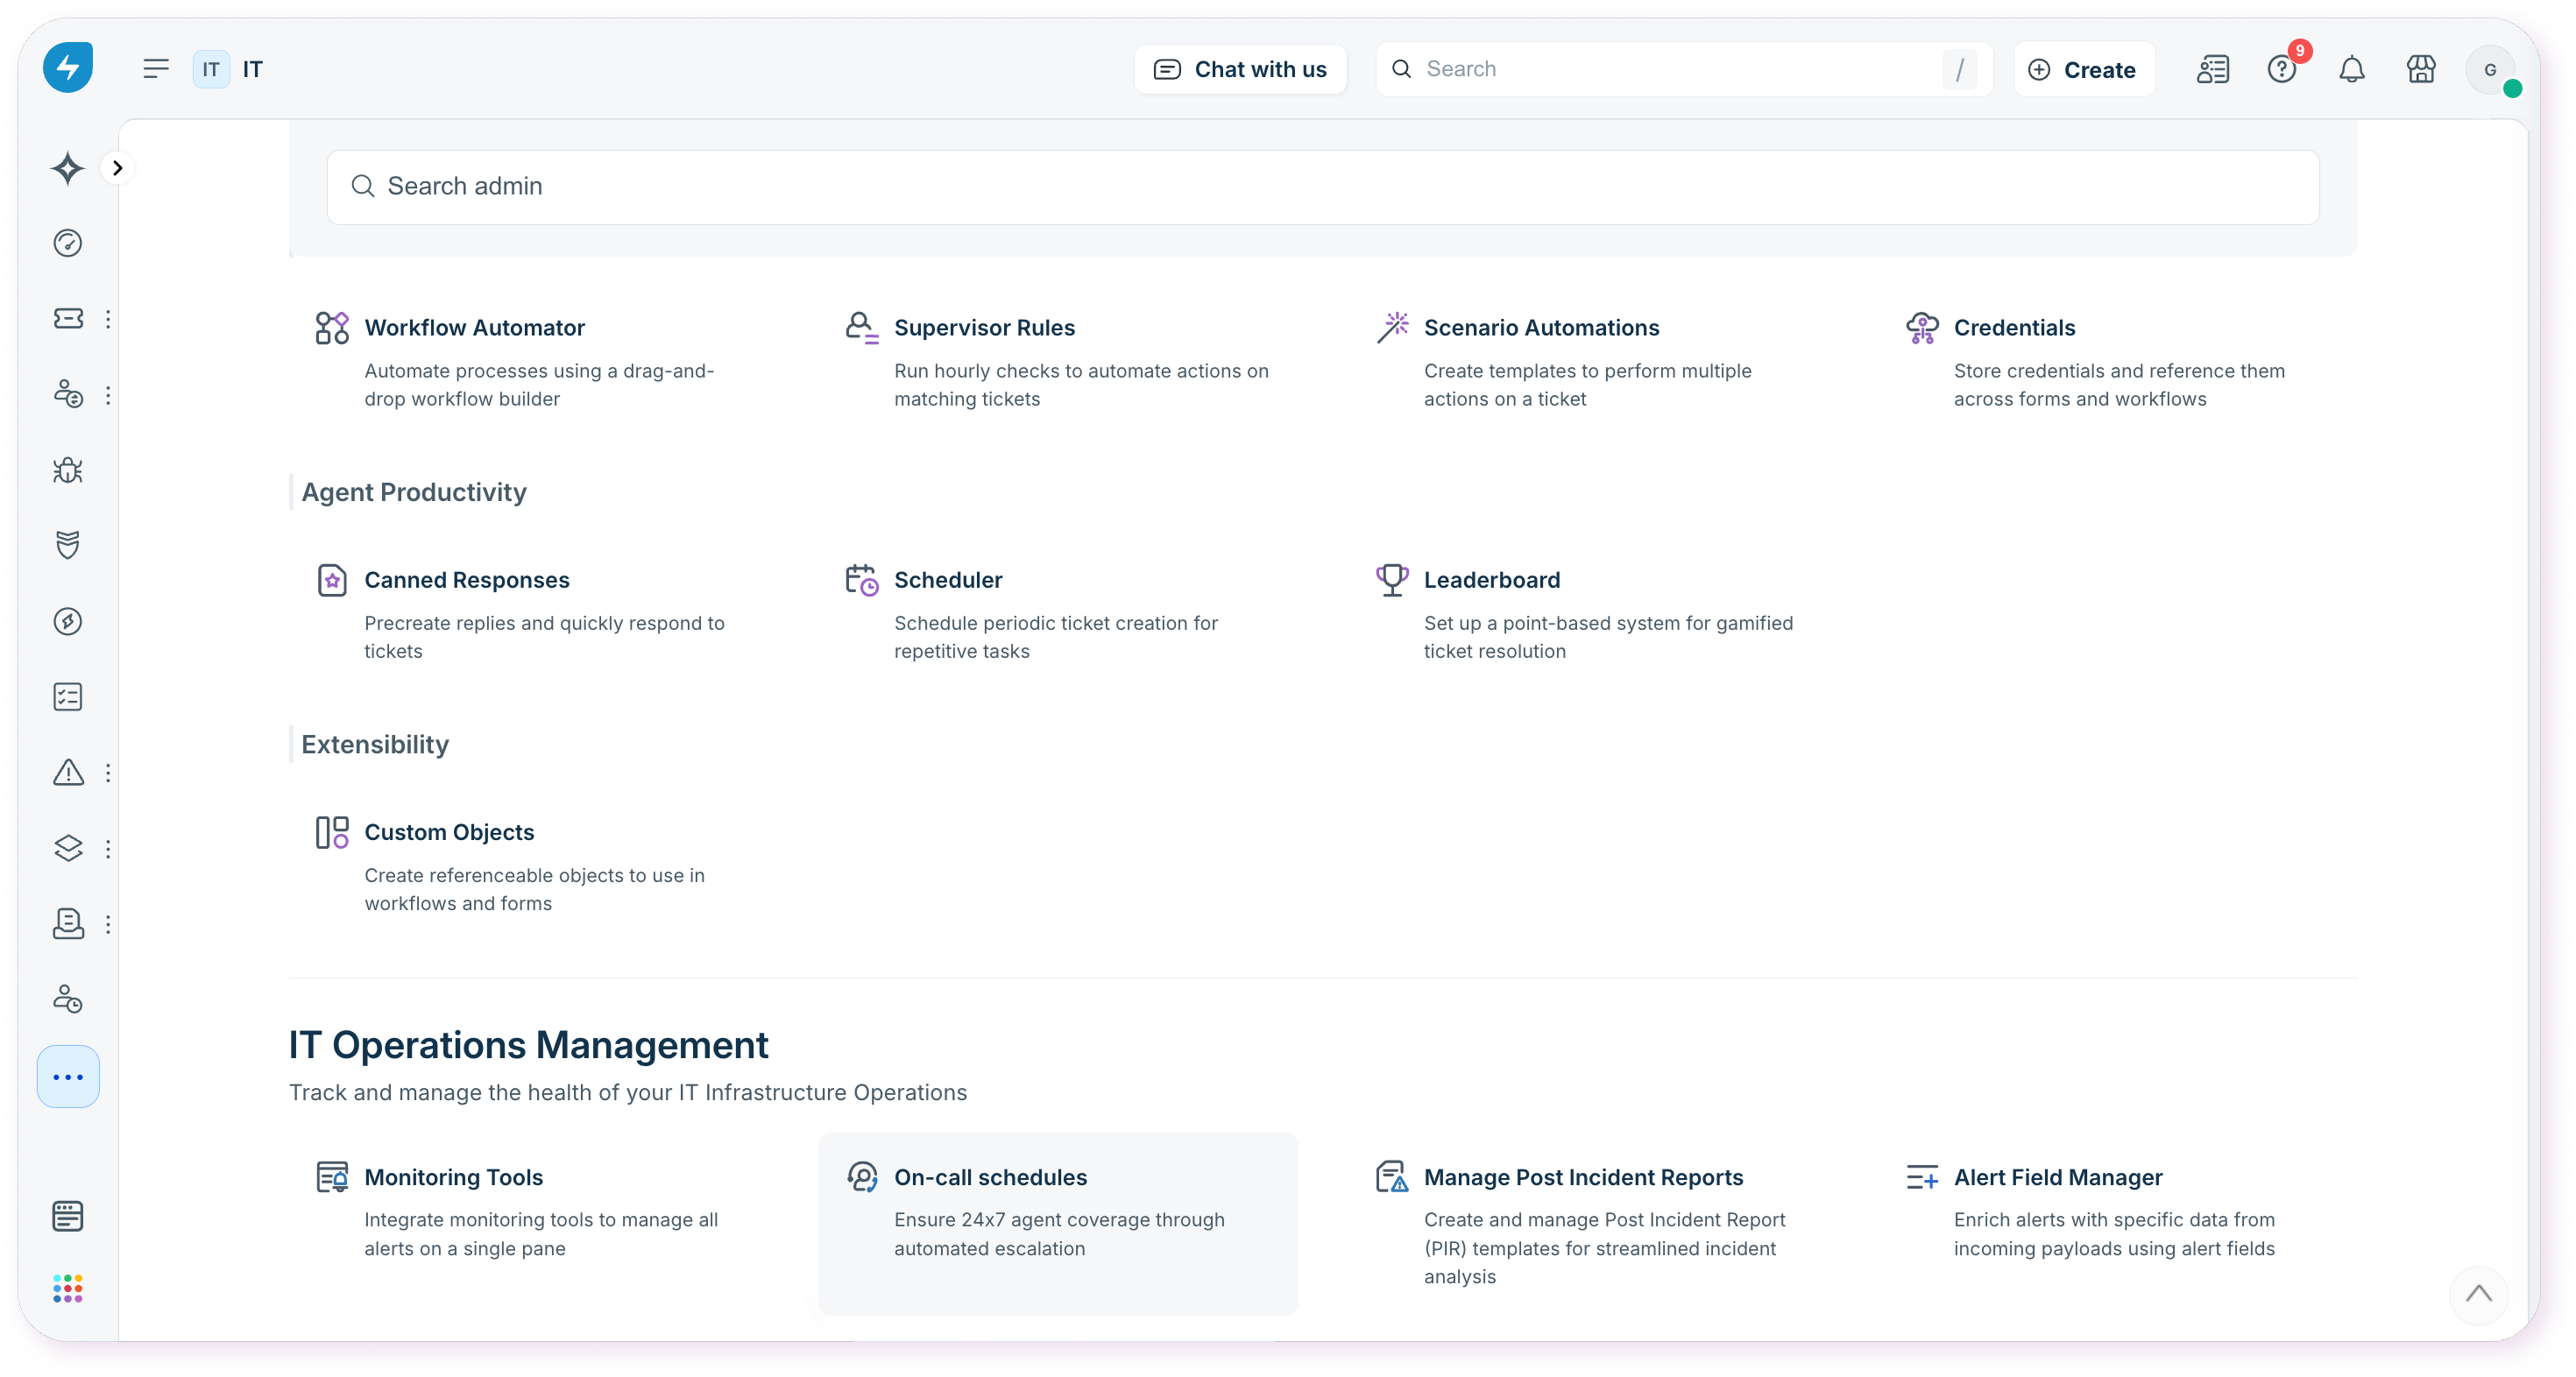This screenshot has height=1377, width=2576.
Task: Open the tickets icon in sidebar
Action: pos(68,319)
